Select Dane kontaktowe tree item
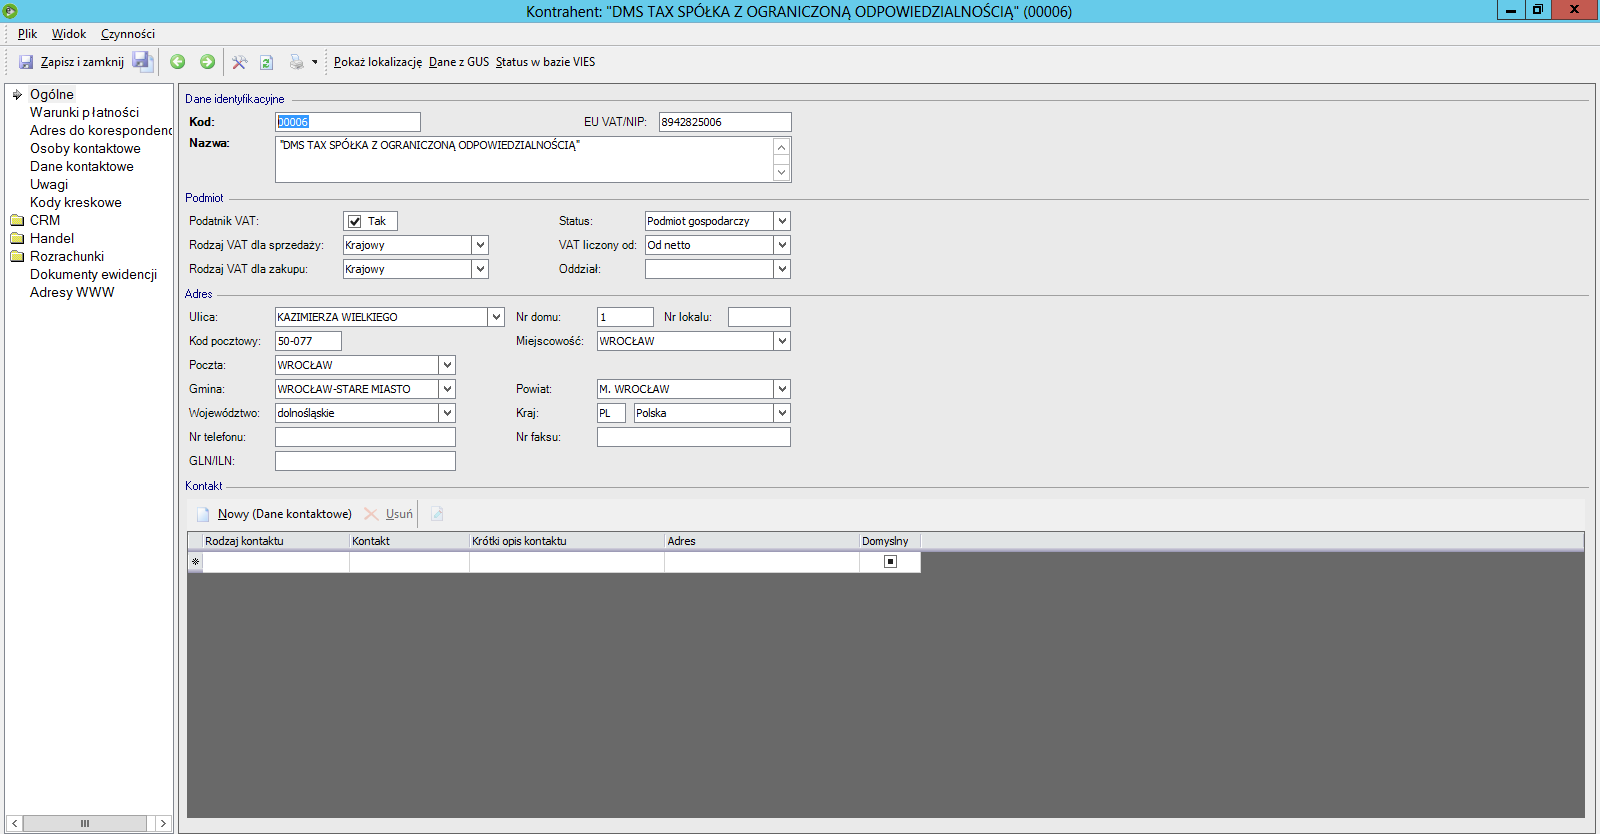The image size is (1600, 834). pyautogui.click(x=81, y=166)
